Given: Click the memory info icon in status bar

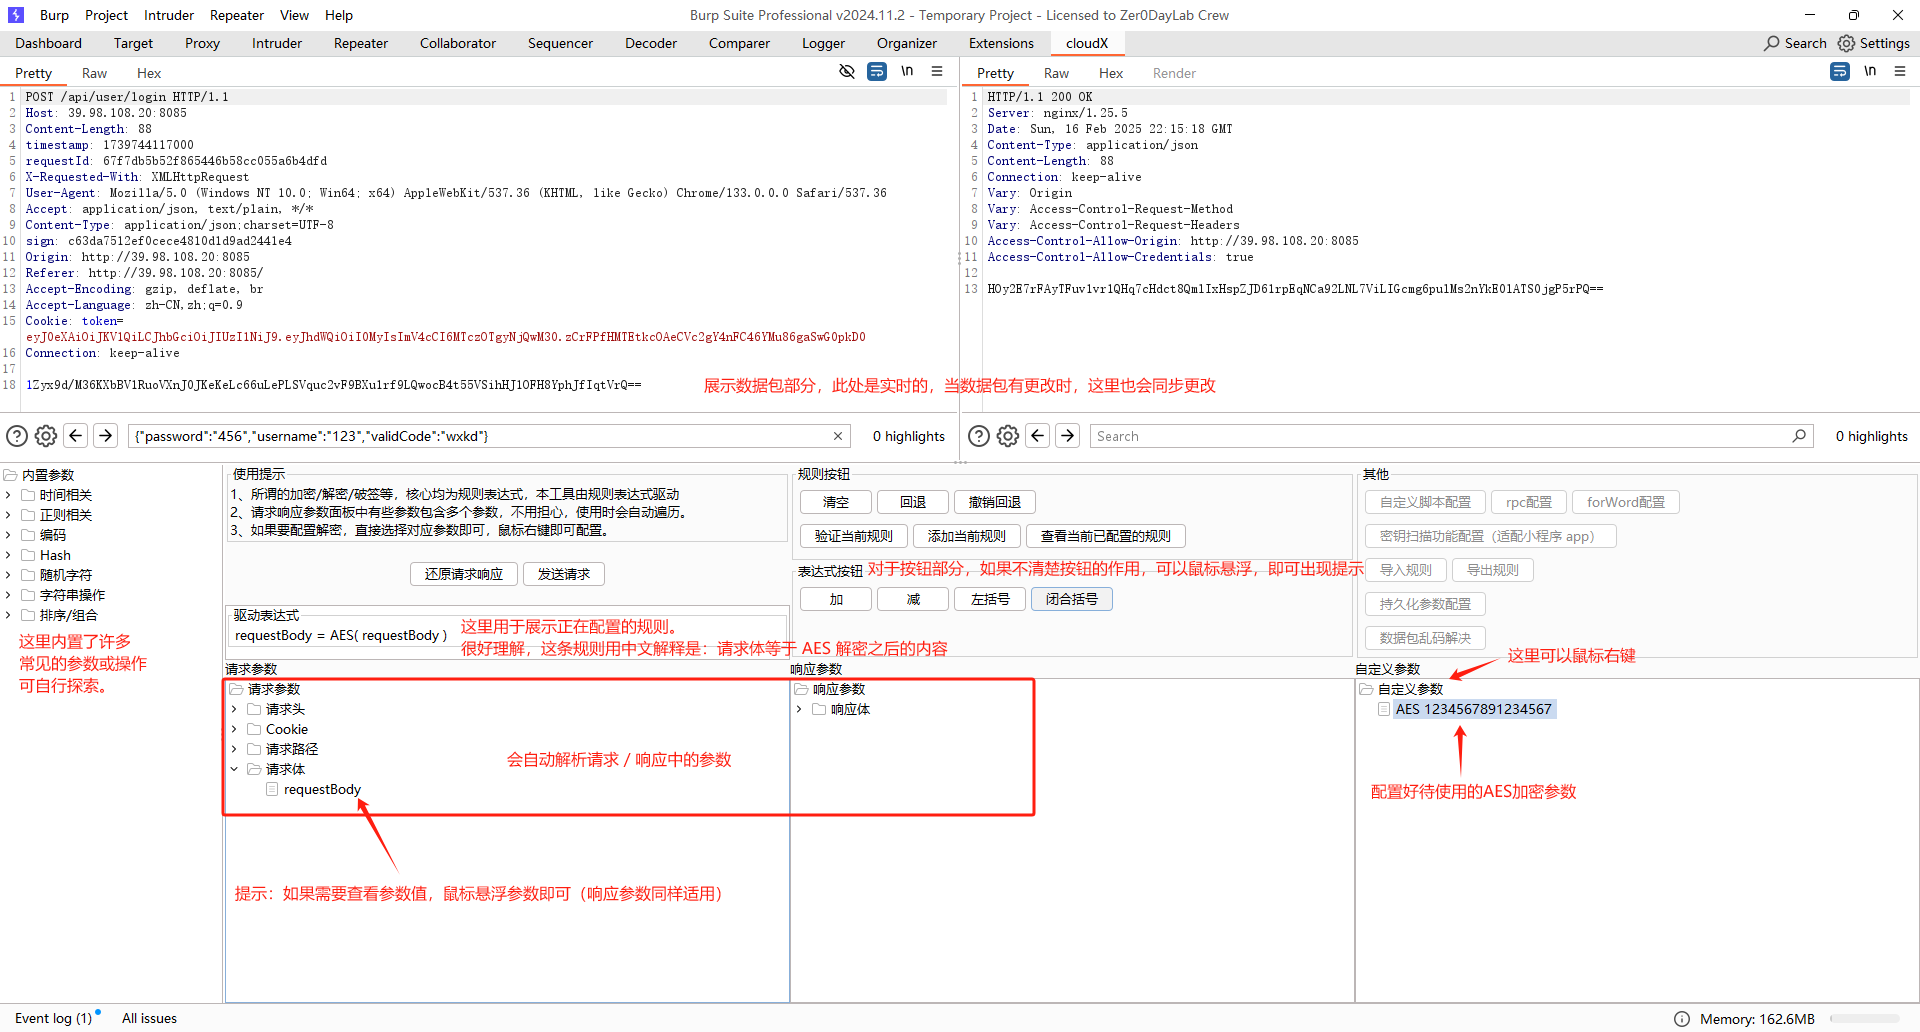Looking at the screenshot, I should point(1682,1019).
